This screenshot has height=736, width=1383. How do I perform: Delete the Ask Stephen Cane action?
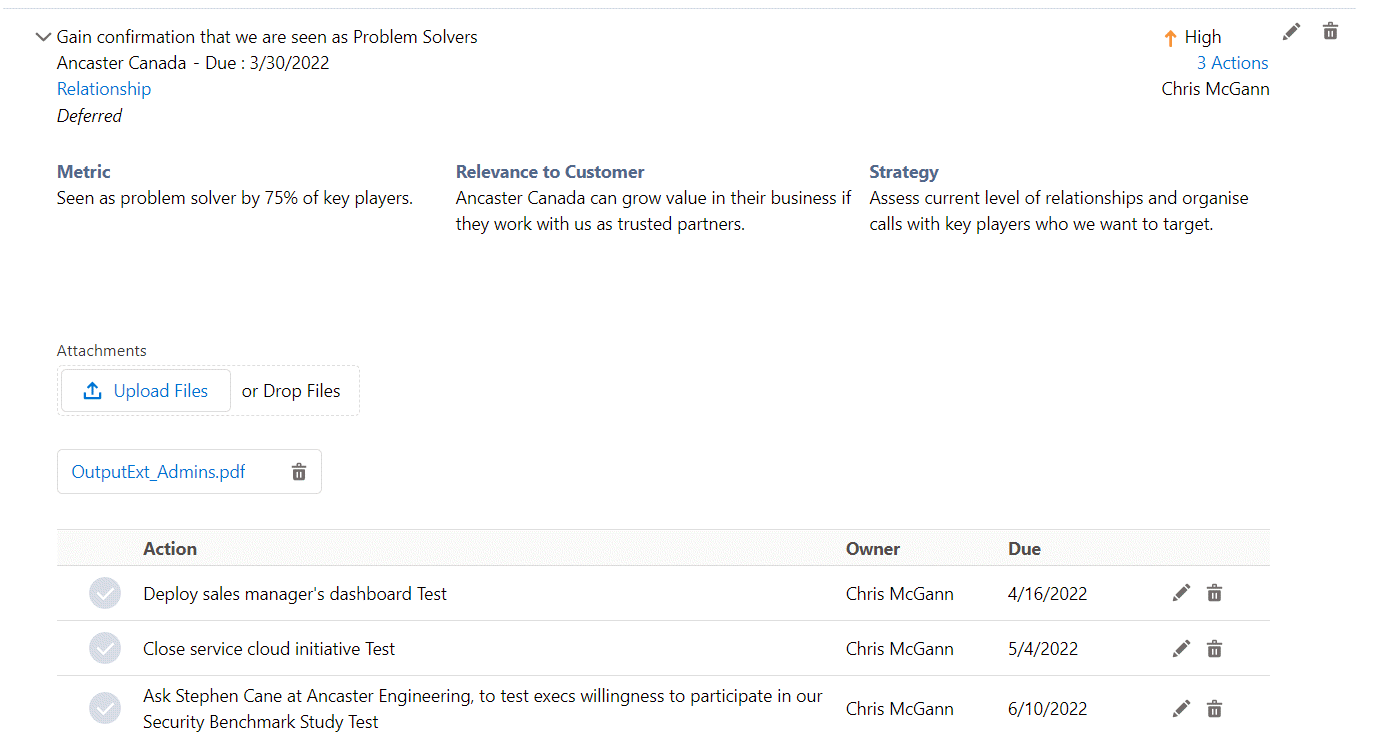click(x=1214, y=709)
